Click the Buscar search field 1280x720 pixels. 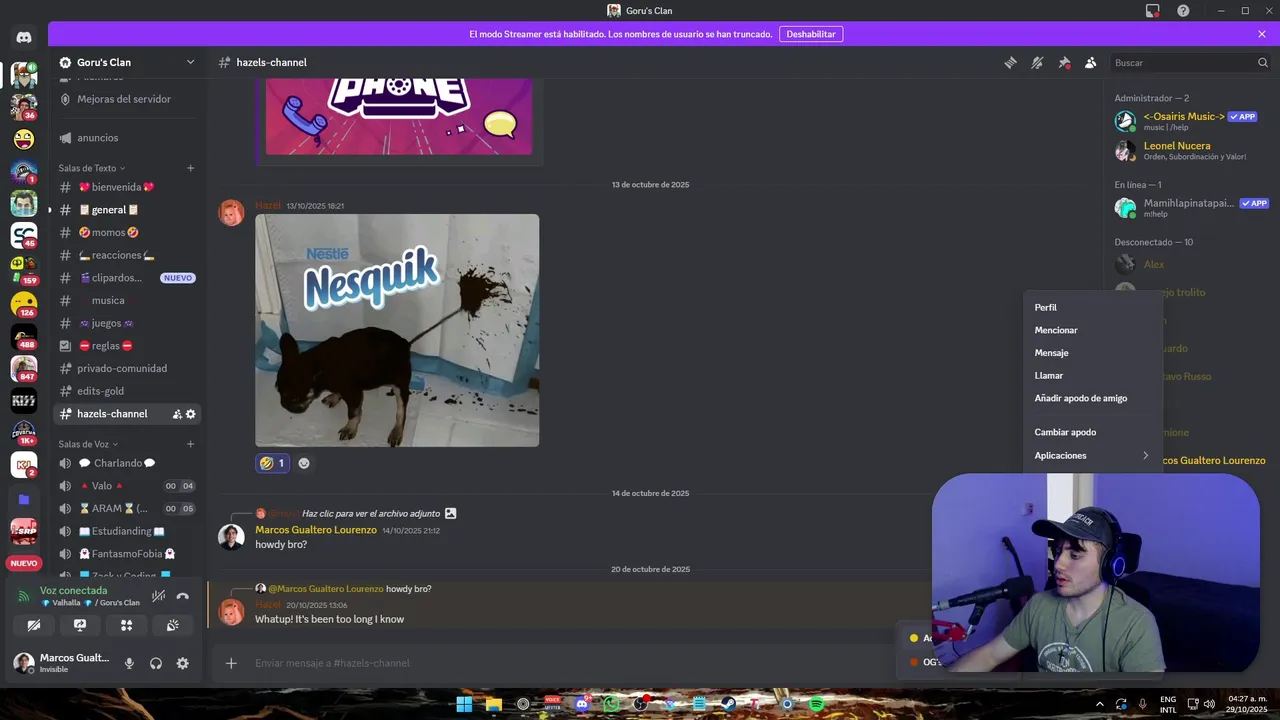tap(1190, 62)
